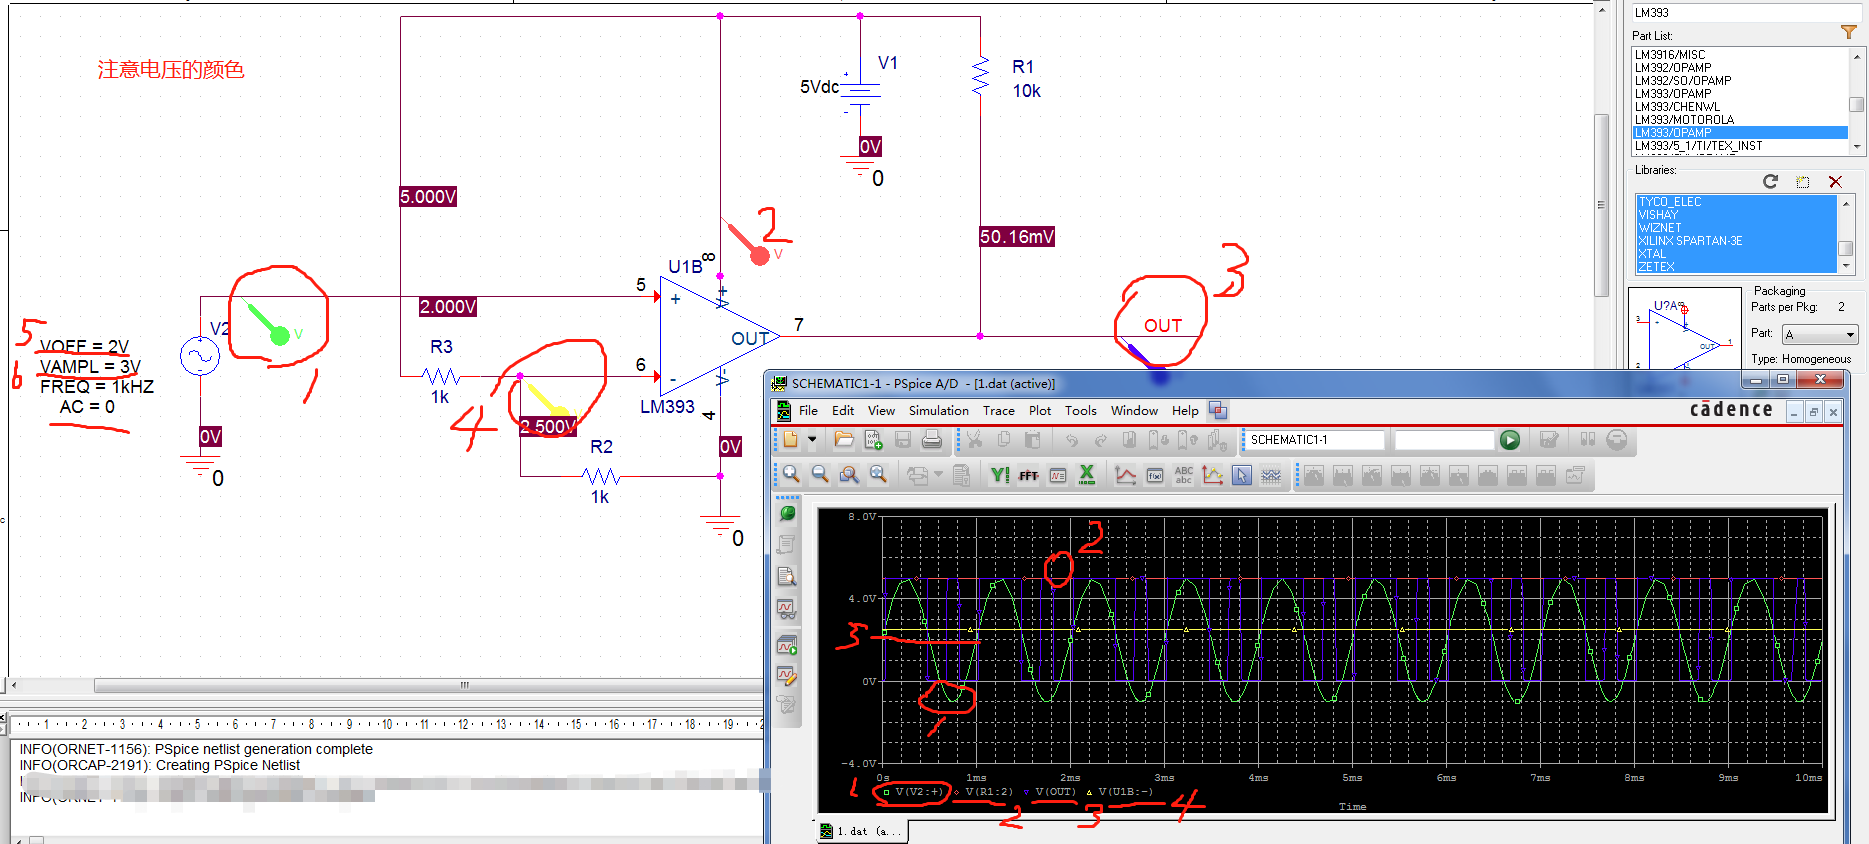Image resolution: width=1869 pixels, height=844 pixels.
Task: Expand the New file dropdown arrow
Action: click(x=812, y=440)
